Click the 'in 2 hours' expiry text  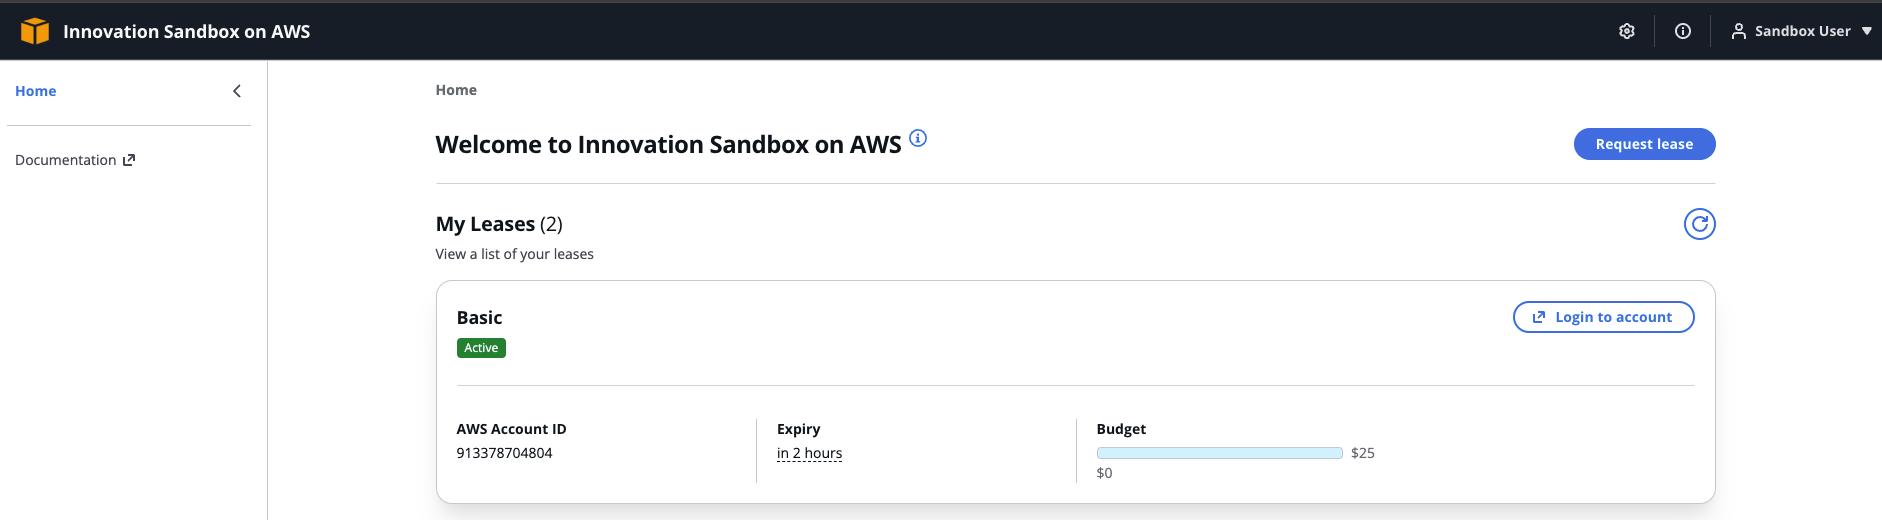(809, 453)
